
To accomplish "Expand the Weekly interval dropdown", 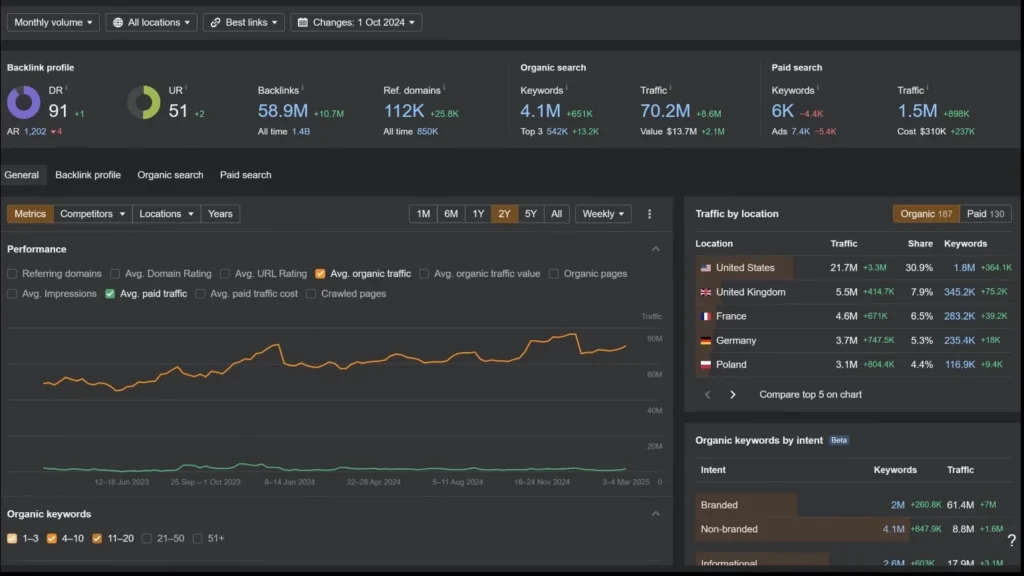I will coord(603,214).
